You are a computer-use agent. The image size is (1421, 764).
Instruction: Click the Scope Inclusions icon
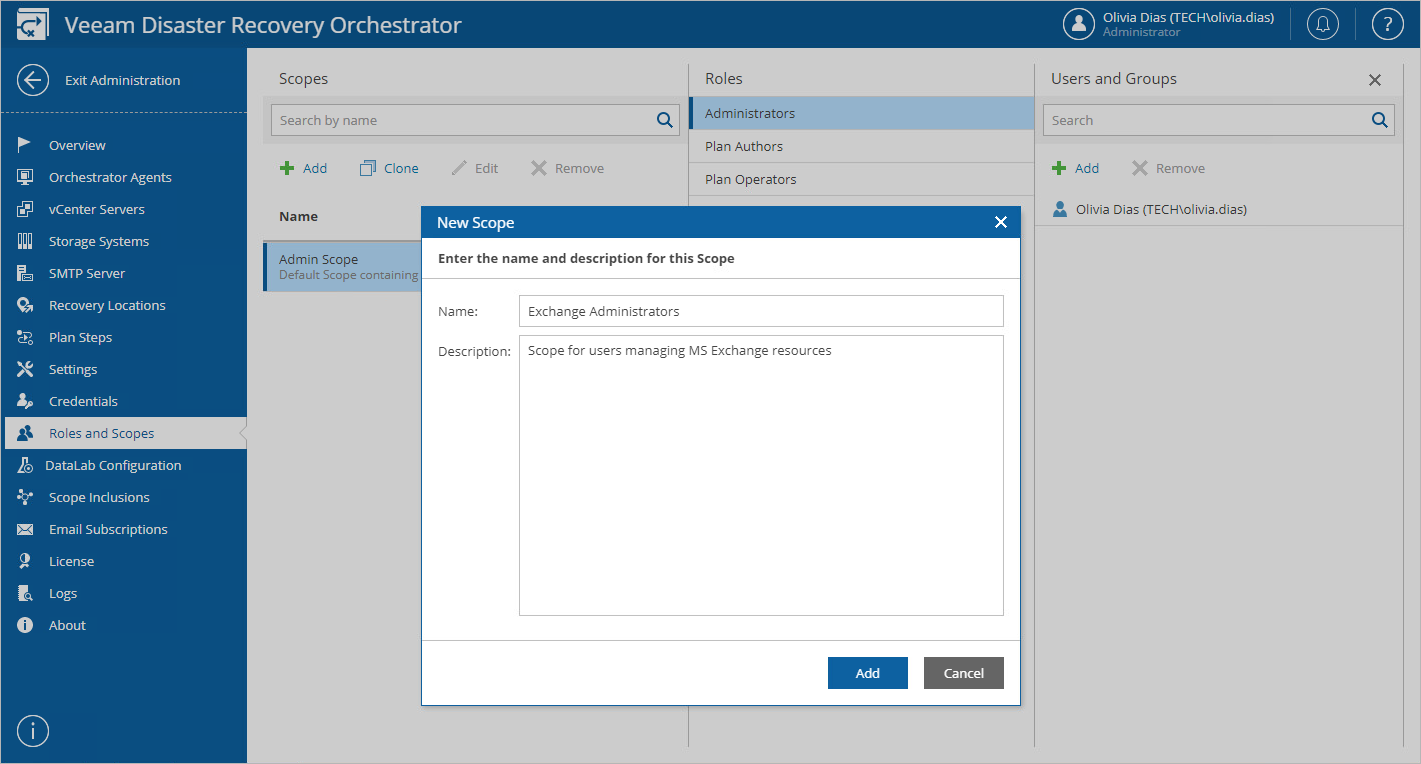click(x=25, y=497)
